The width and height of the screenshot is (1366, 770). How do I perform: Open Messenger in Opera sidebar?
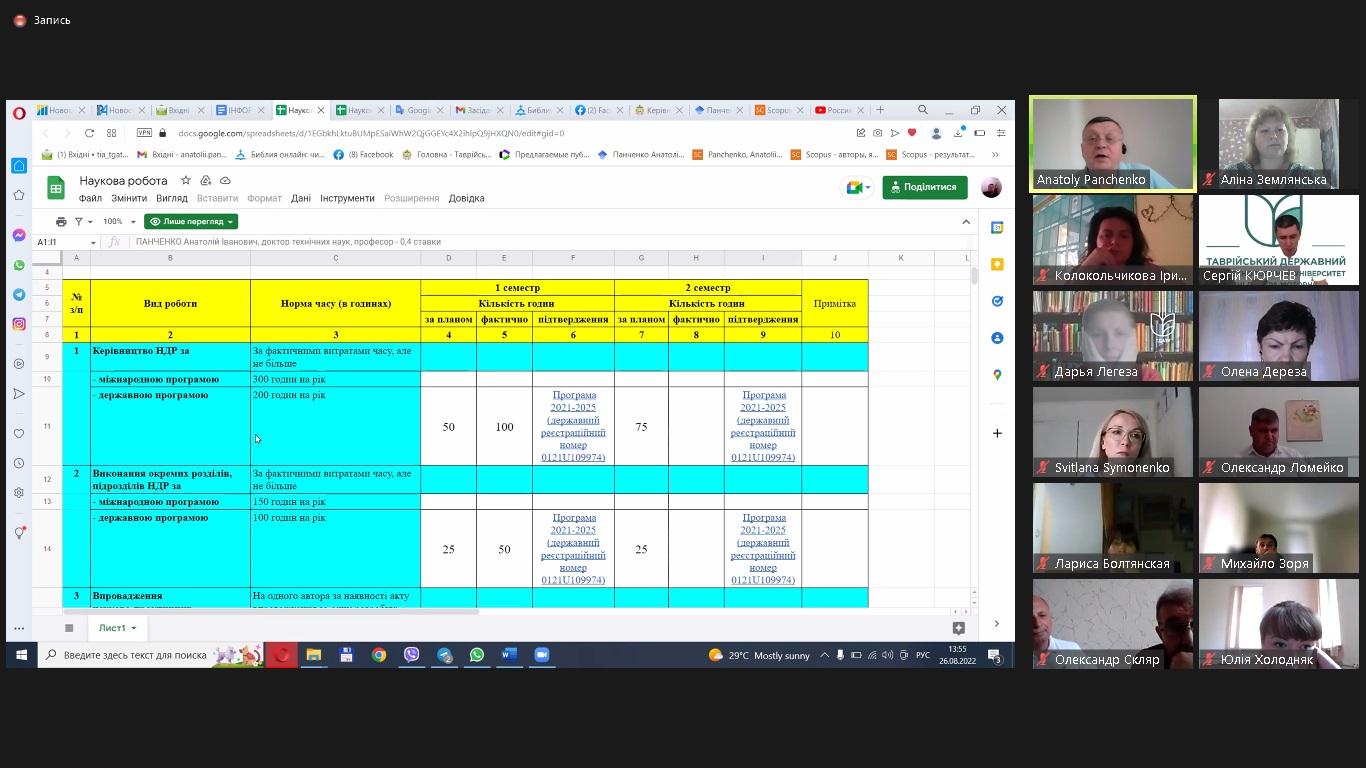tap(19, 235)
